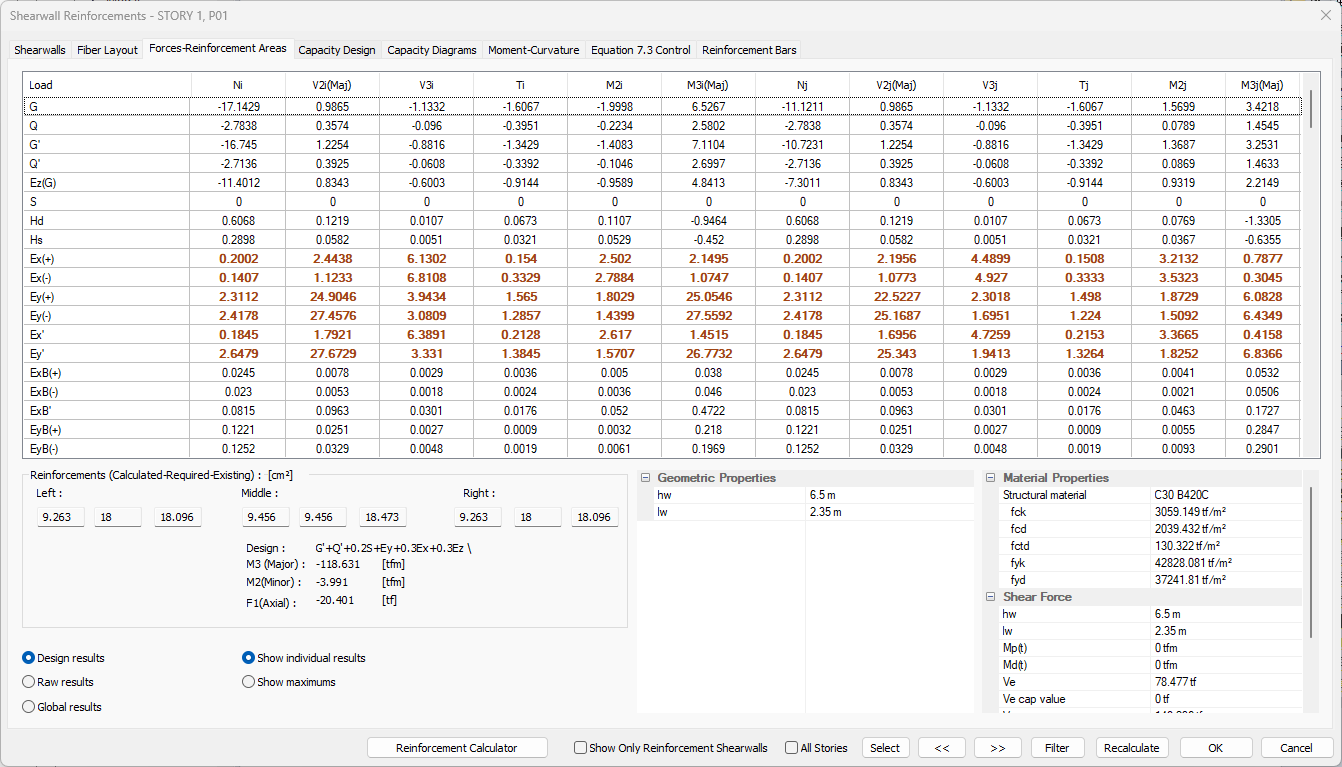Collapse the Geometric Properties section
Image resolution: width=1342 pixels, height=767 pixels.
[646, 478]
